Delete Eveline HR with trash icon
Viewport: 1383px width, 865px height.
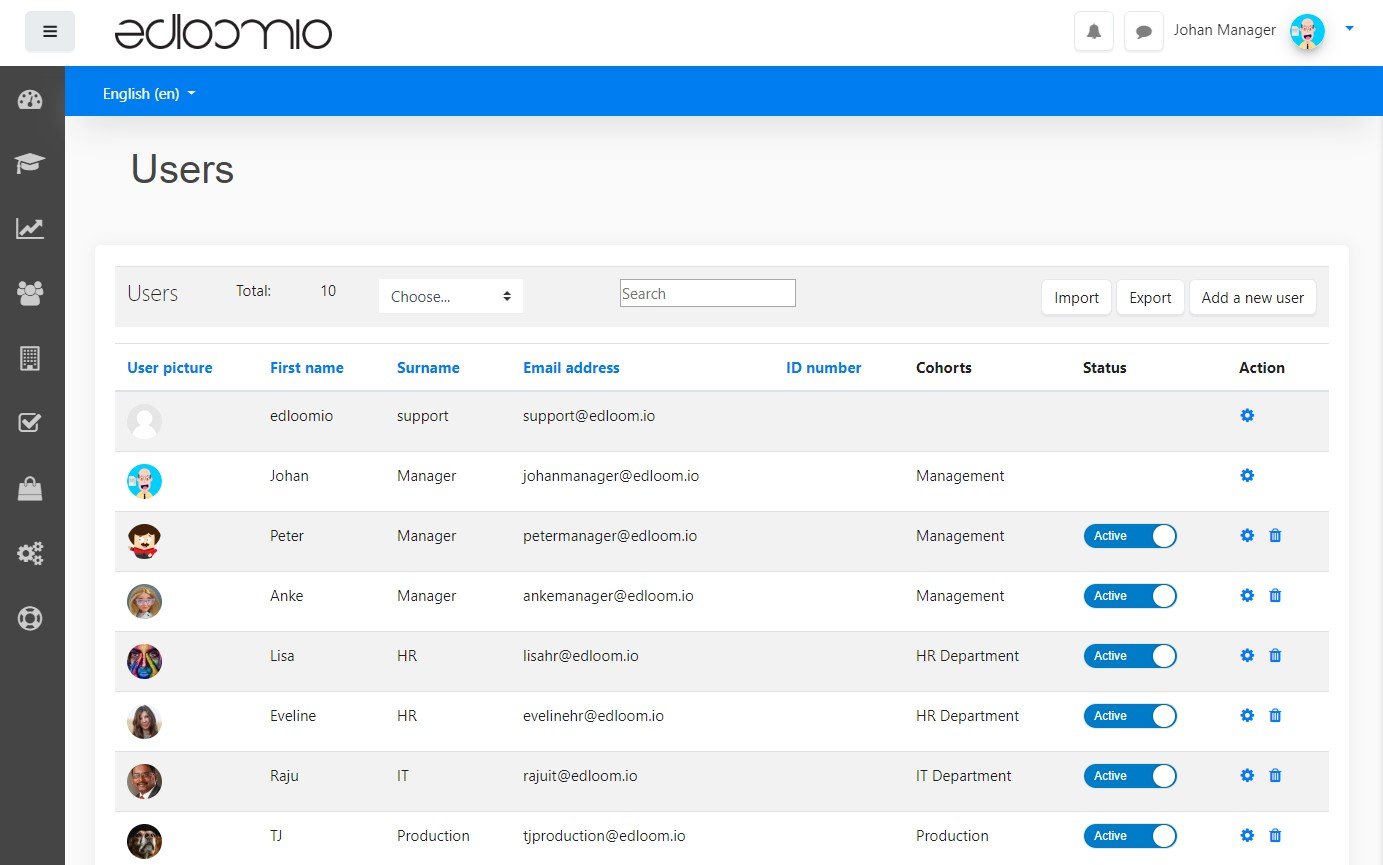(x=1275, y=715)
